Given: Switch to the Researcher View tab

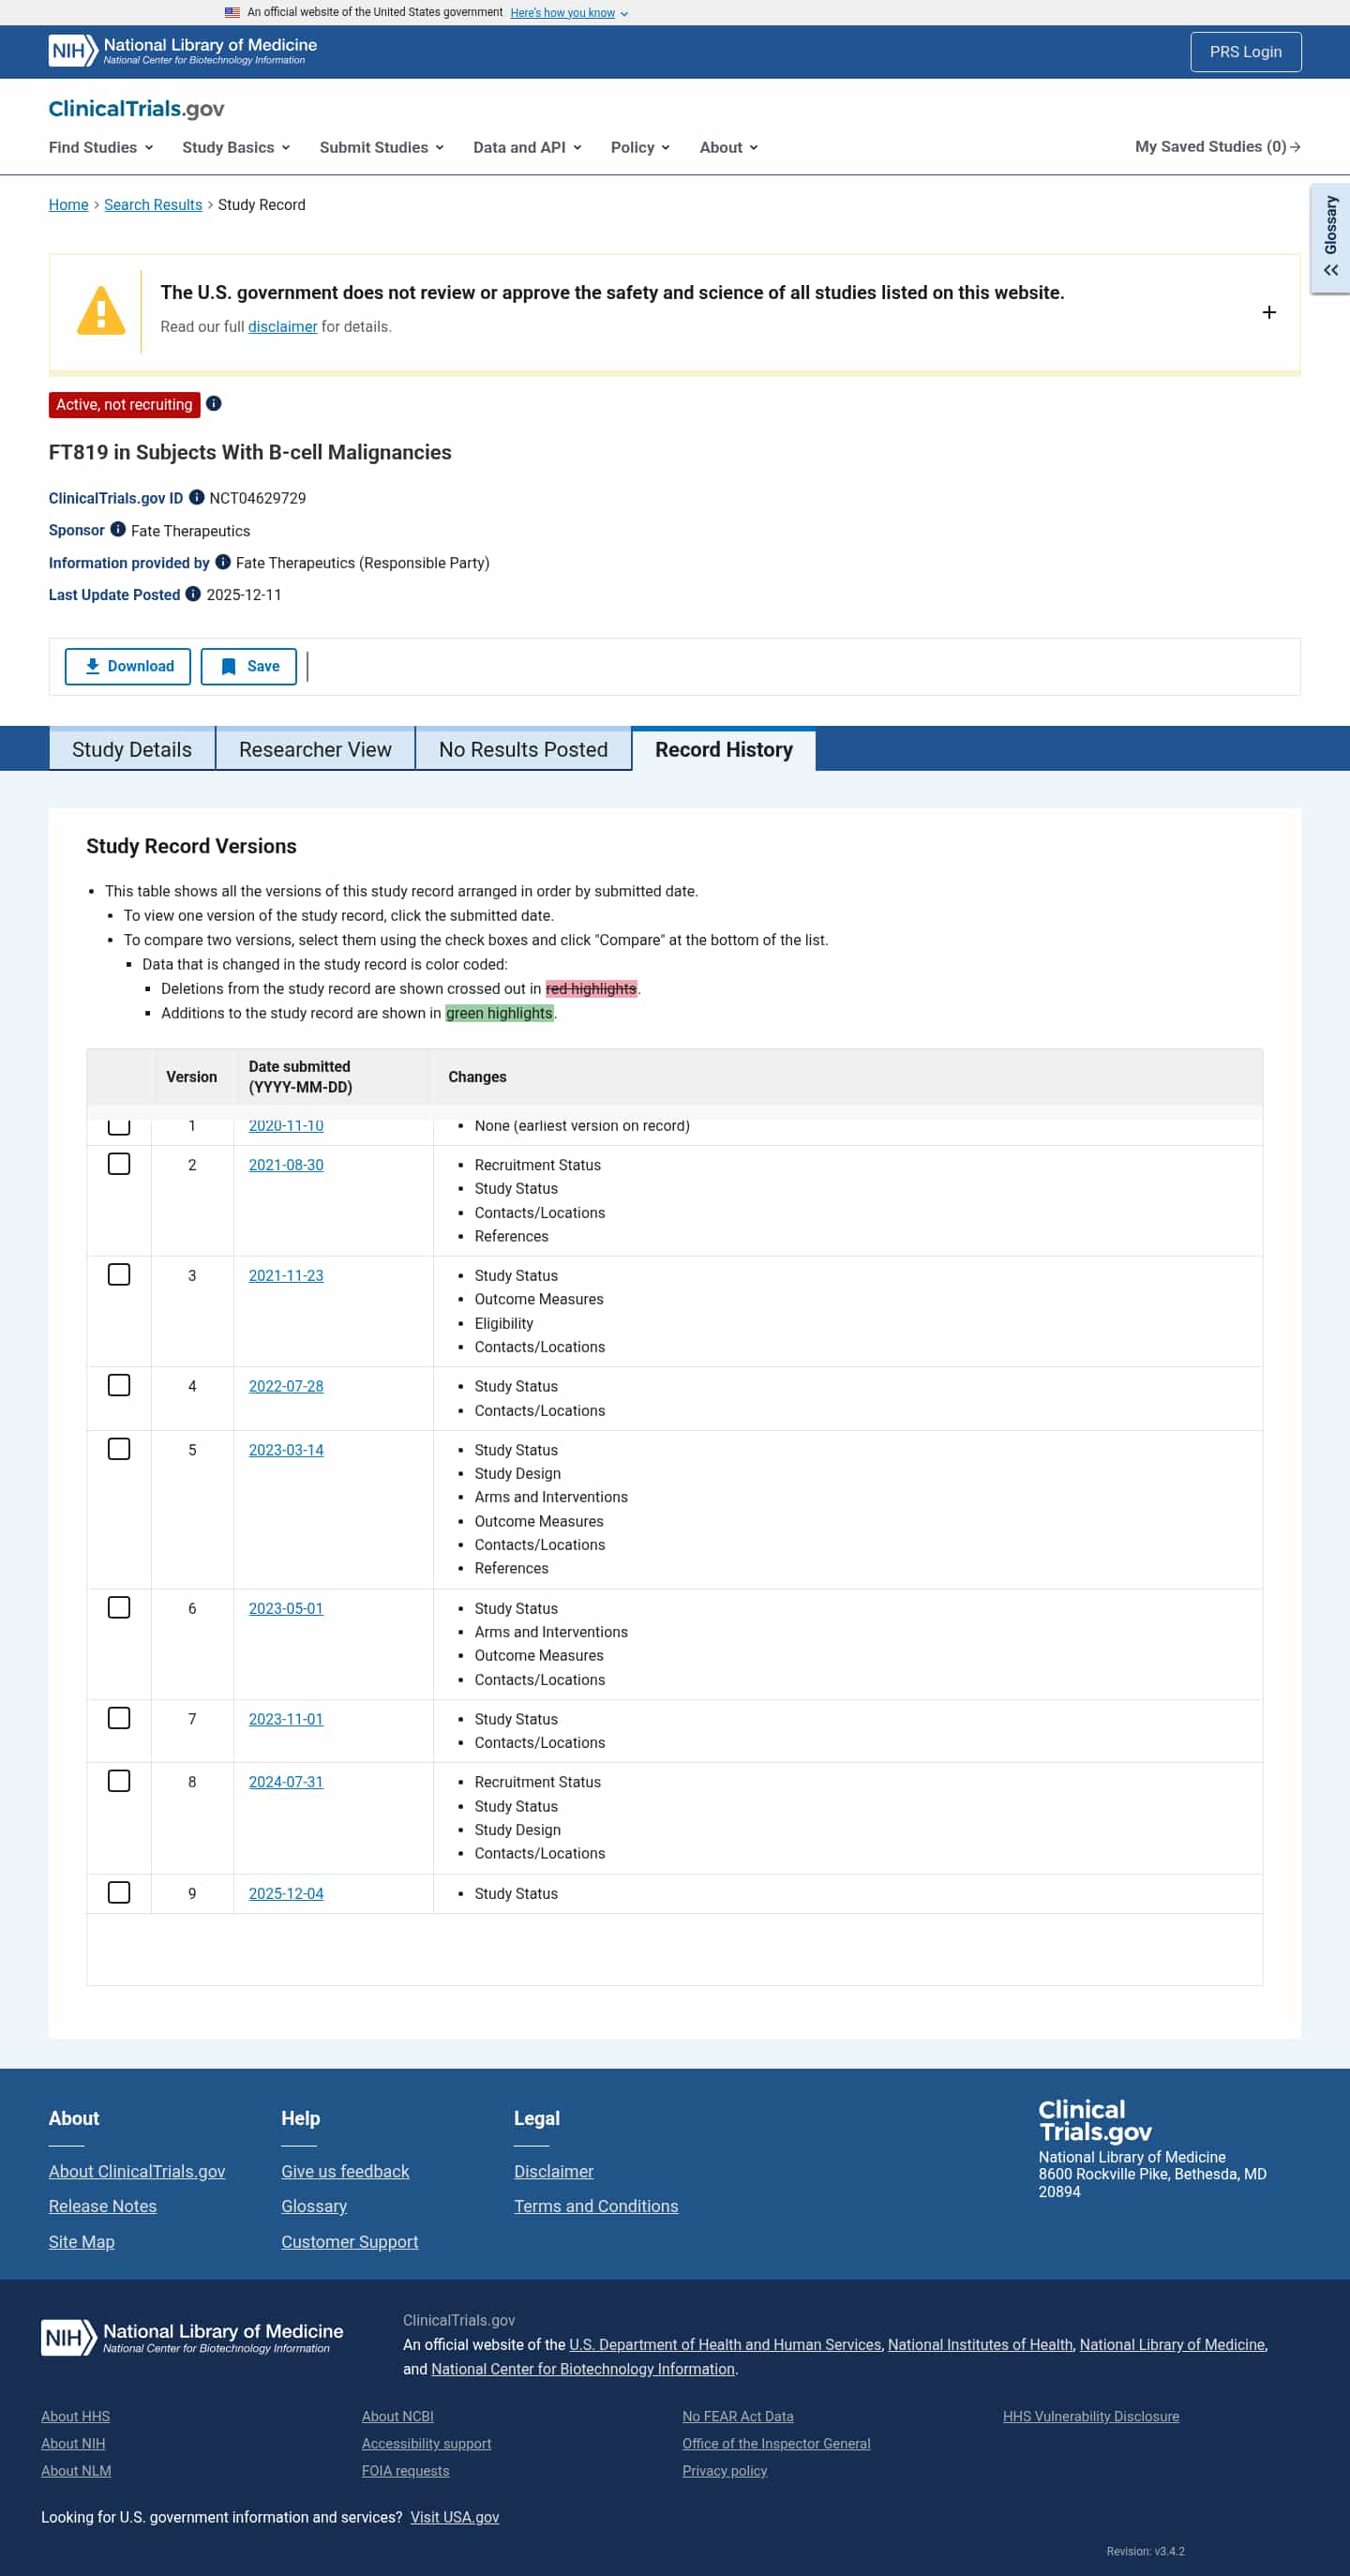Looking at the screenshot, I should point(315,749).
